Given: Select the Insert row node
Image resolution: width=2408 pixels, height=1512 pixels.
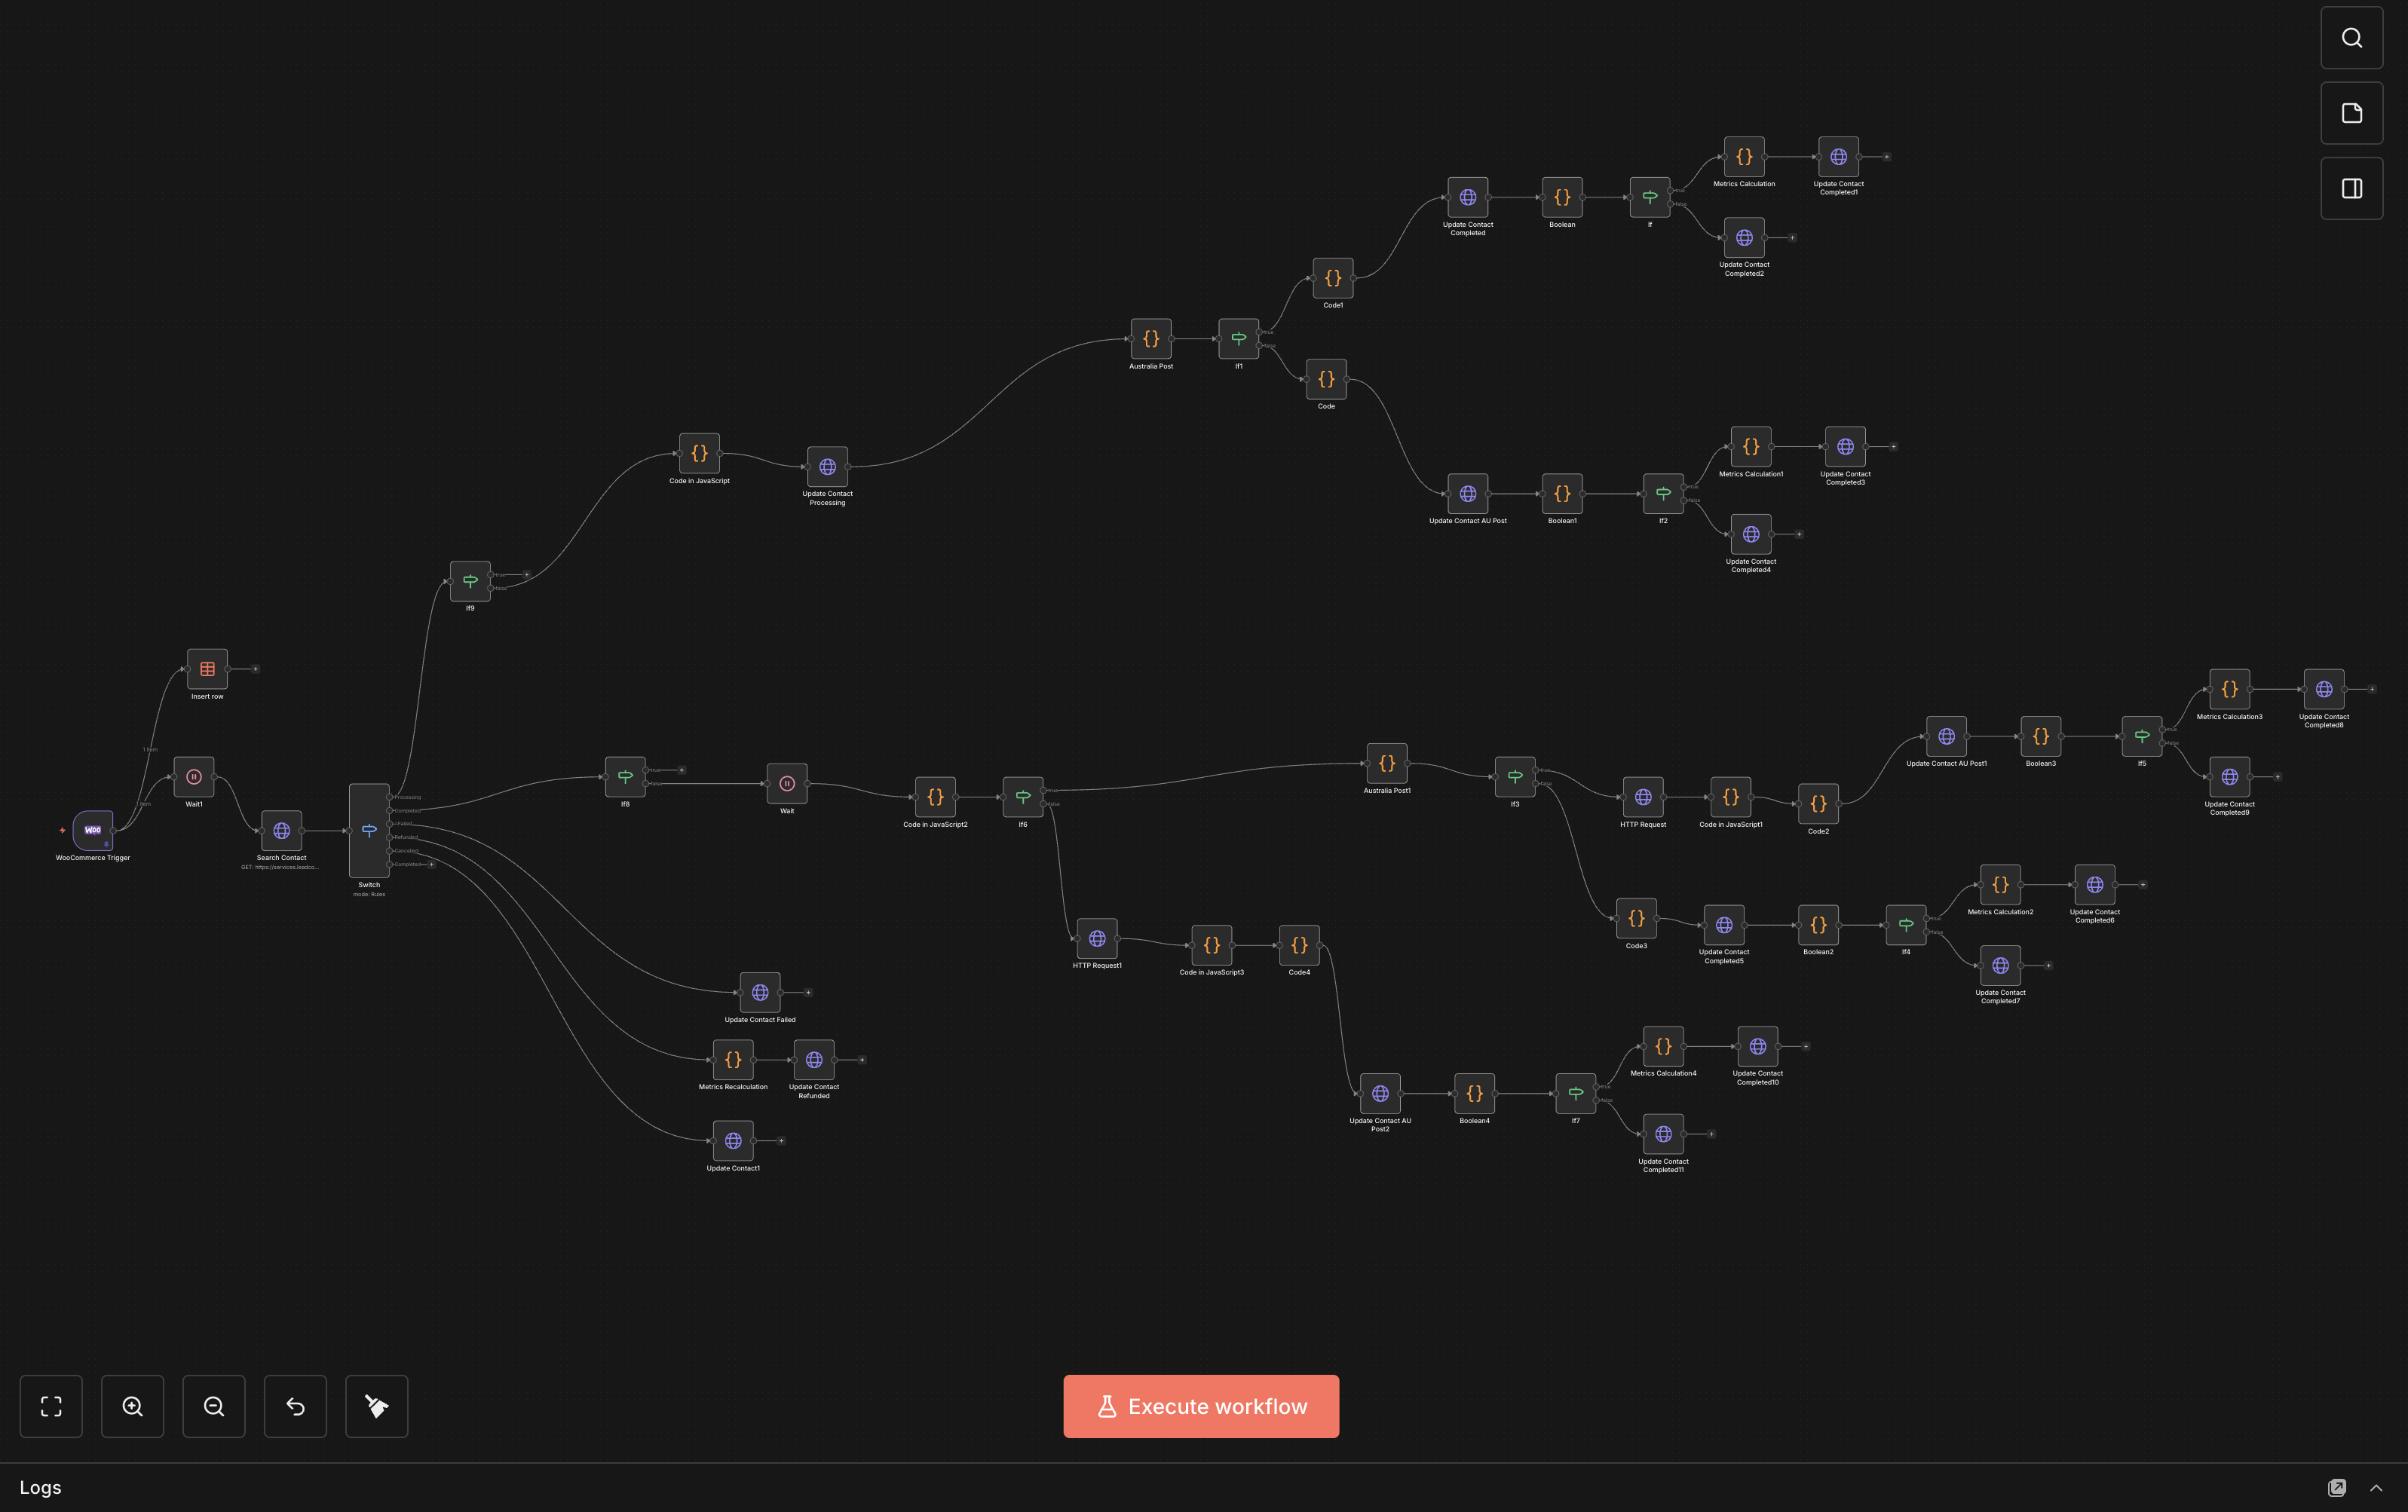Looking at the screenshot, I should pyautogui.click(x=207, y=669).
